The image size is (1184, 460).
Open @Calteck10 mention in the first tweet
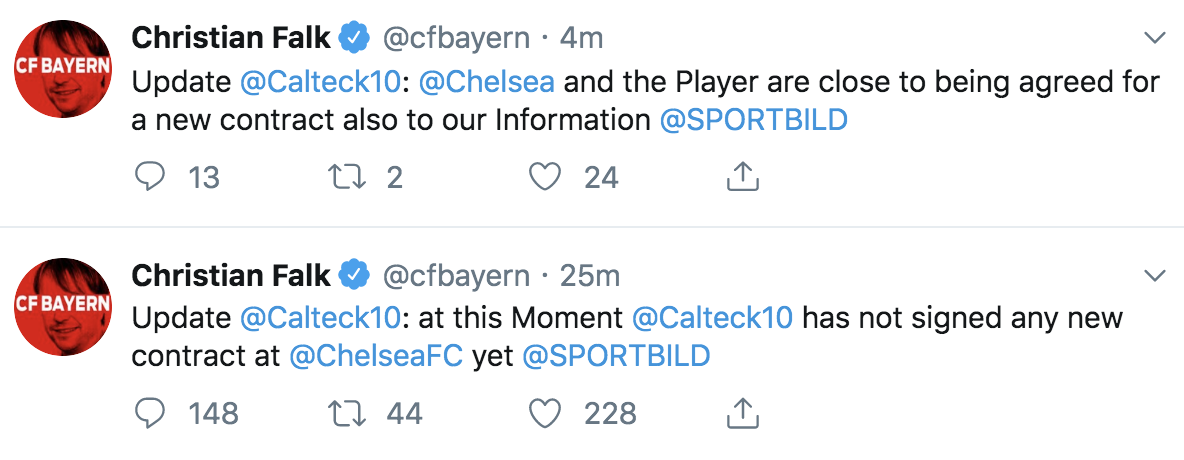coord(322,81)
